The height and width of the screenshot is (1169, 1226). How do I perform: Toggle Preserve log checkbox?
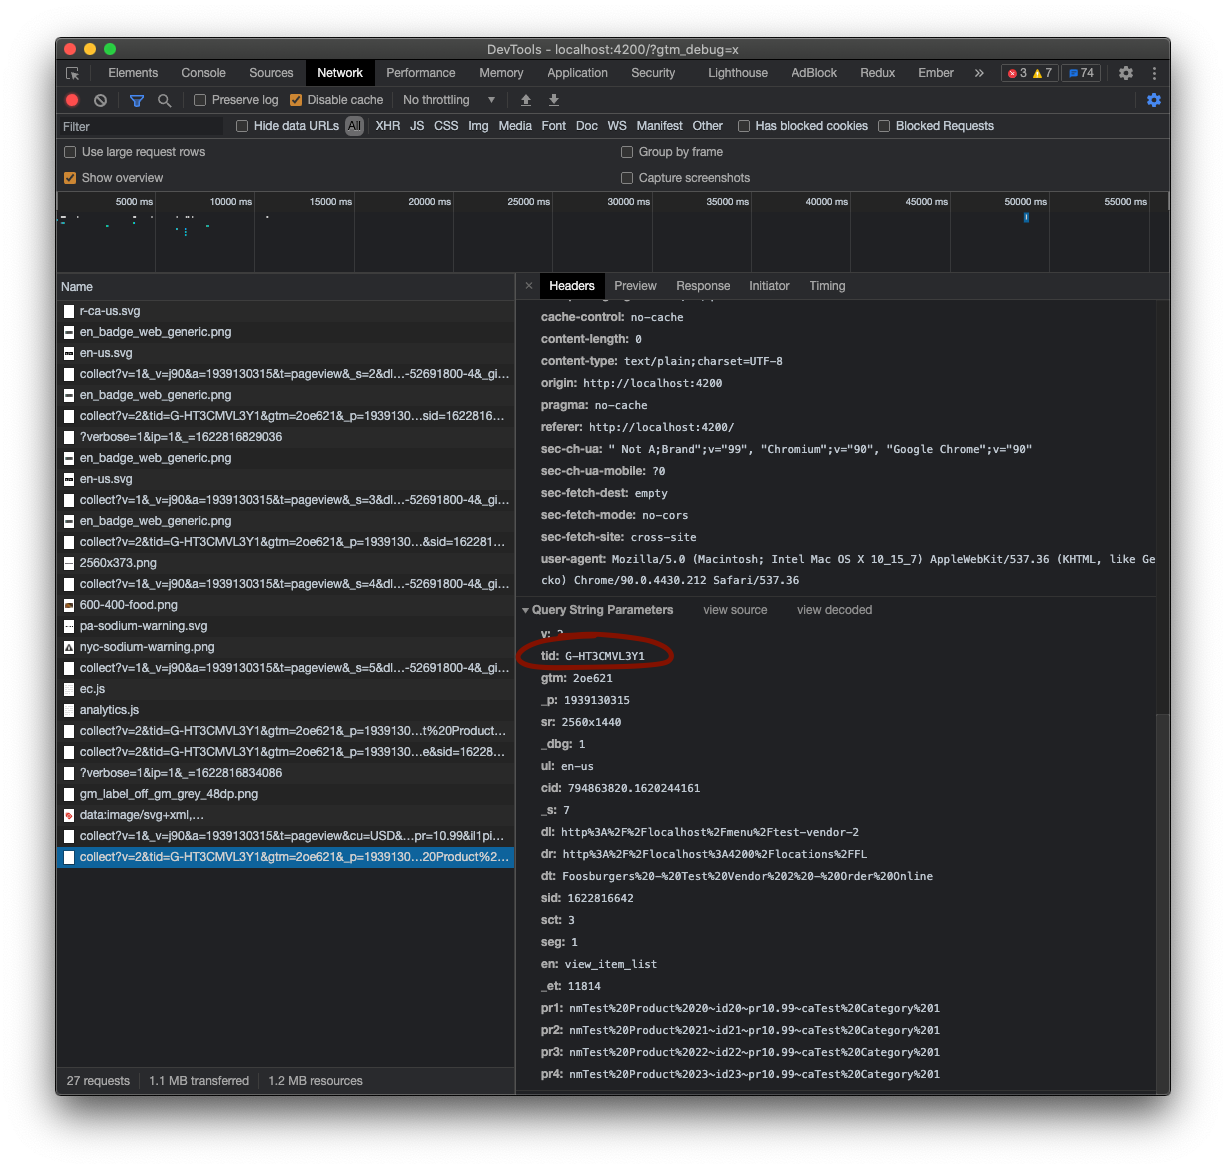click(200, 100)
